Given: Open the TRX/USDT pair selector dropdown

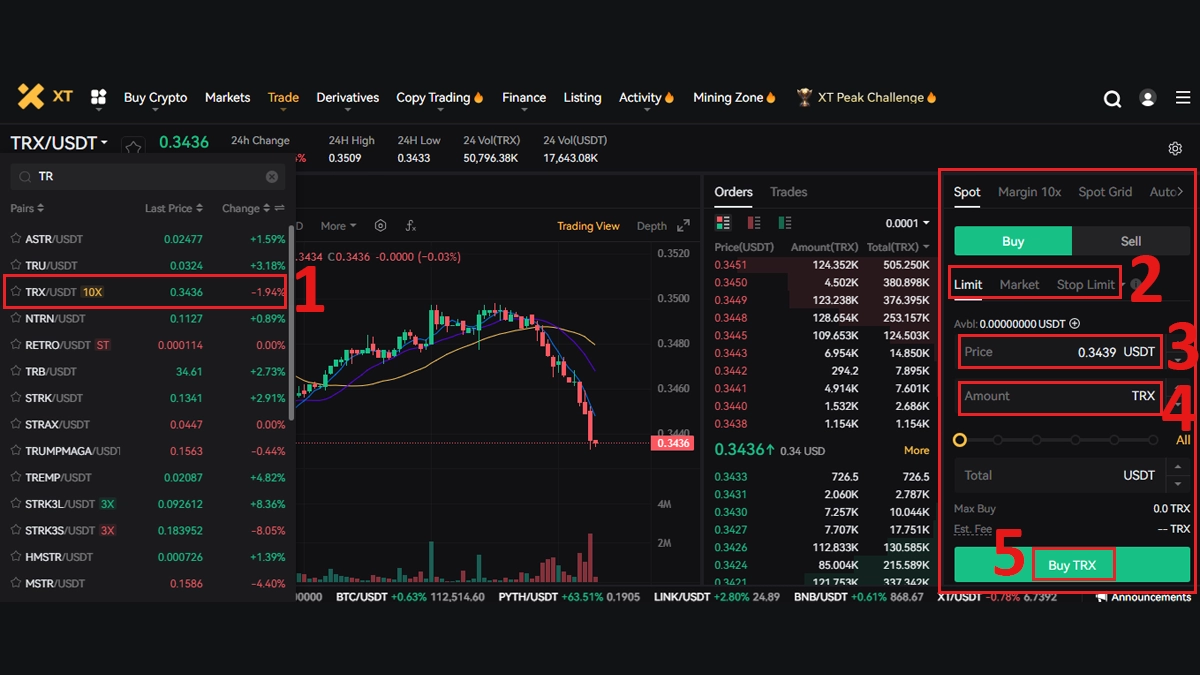Looking at the screenshot, I should coord(60,143).
